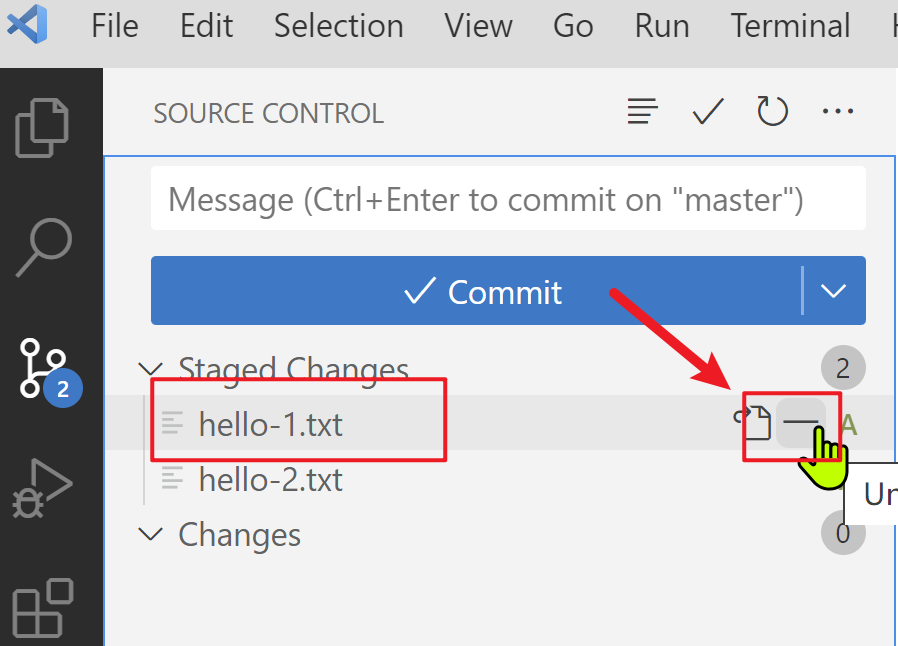This screenshot has height=646, width=898.
Task: Click the commit message input field
Action: [x=507, y=200]
